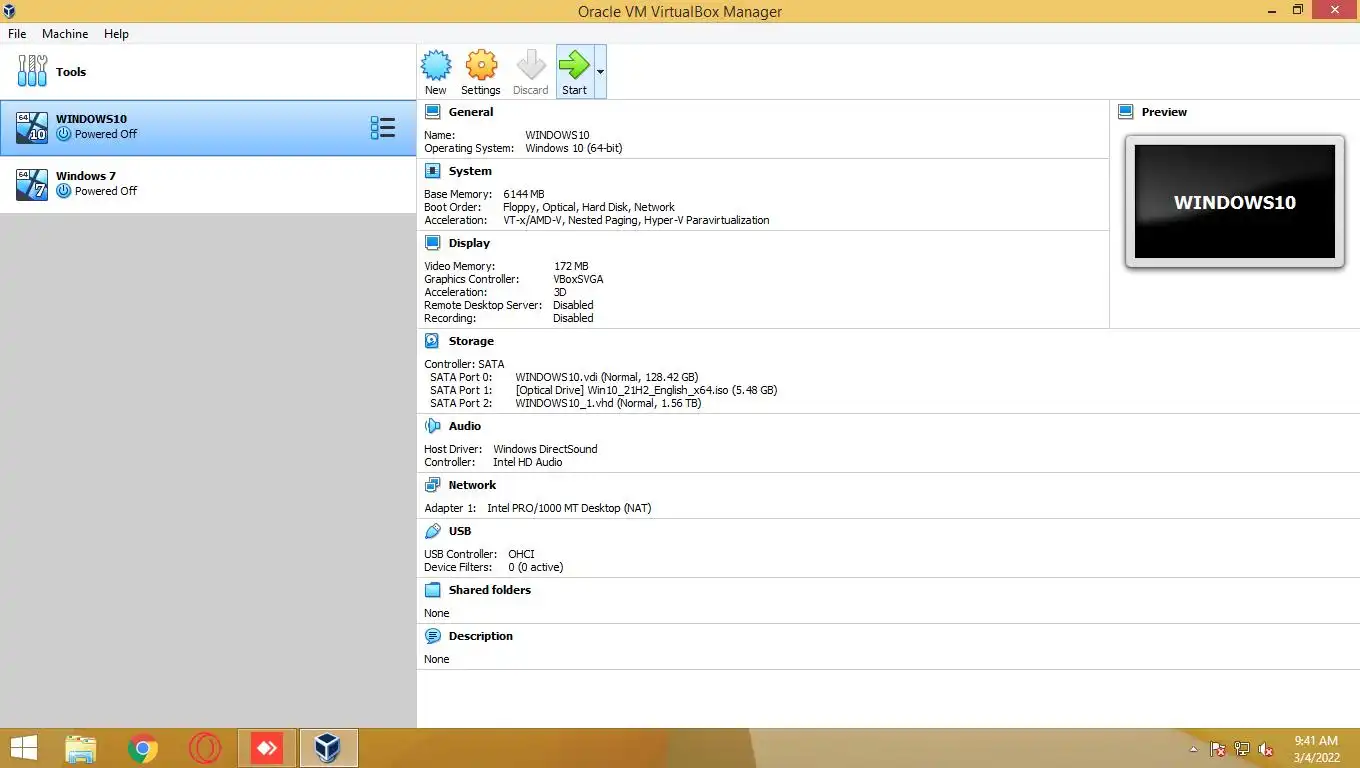Viewport: 1360px width, 768px height.
Task: Click the Display section monitor icon
Action: (x=432, y=243)
